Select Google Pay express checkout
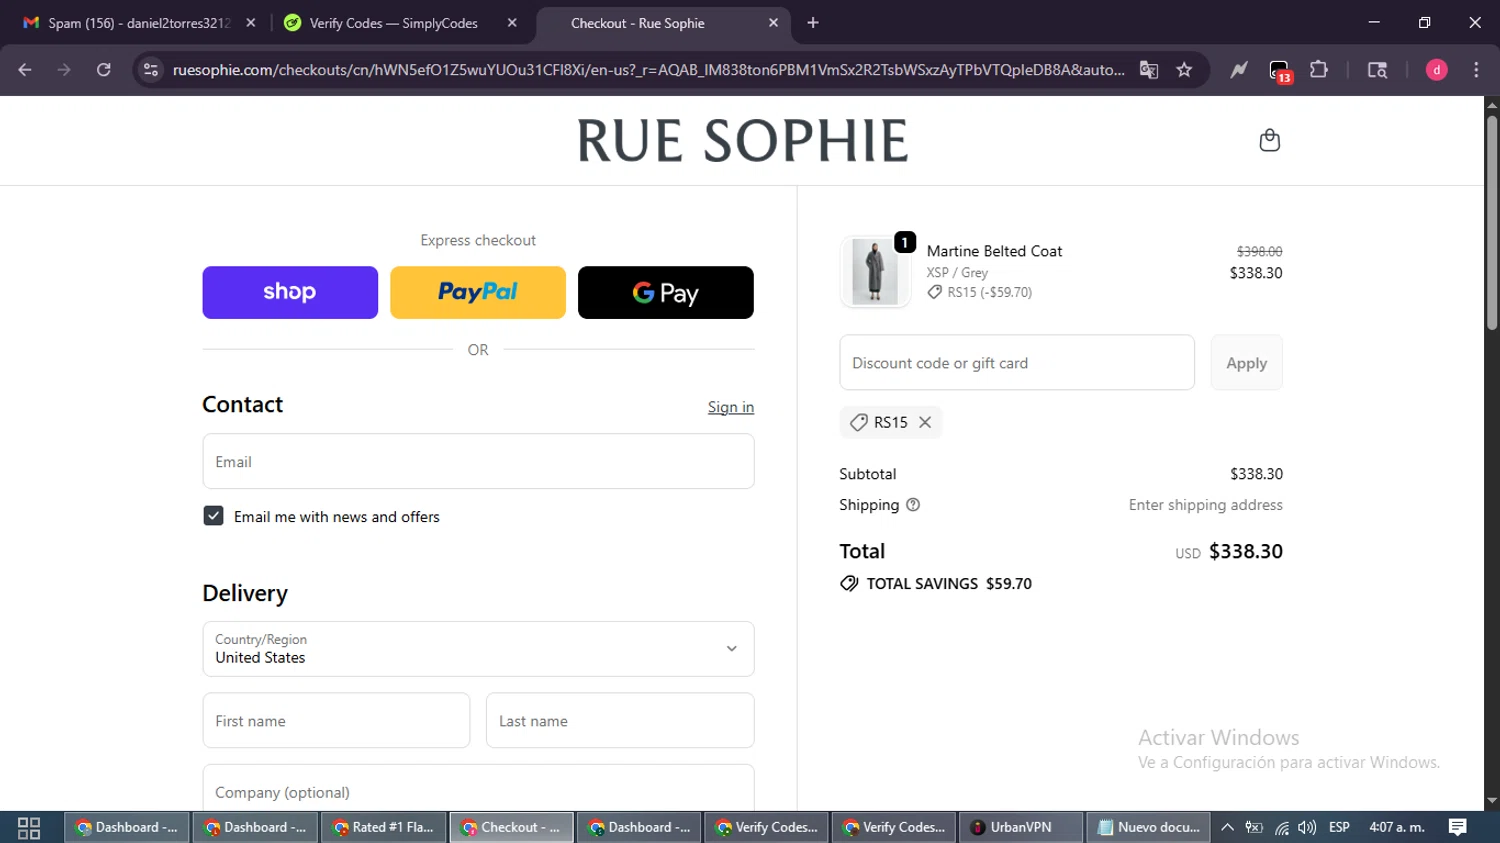1500x843 pixels. [x=666, y=292]
